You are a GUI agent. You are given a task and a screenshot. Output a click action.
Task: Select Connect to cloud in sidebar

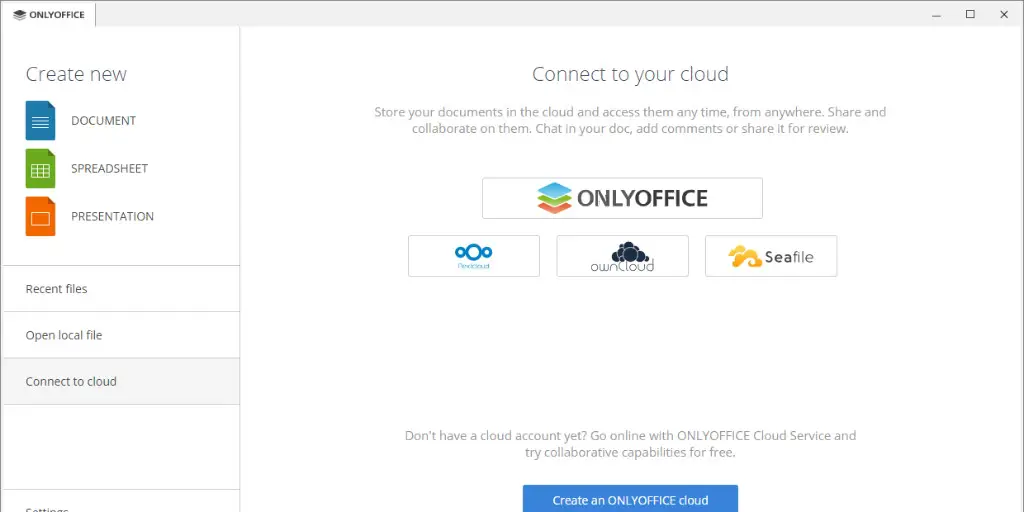(121, 381)
